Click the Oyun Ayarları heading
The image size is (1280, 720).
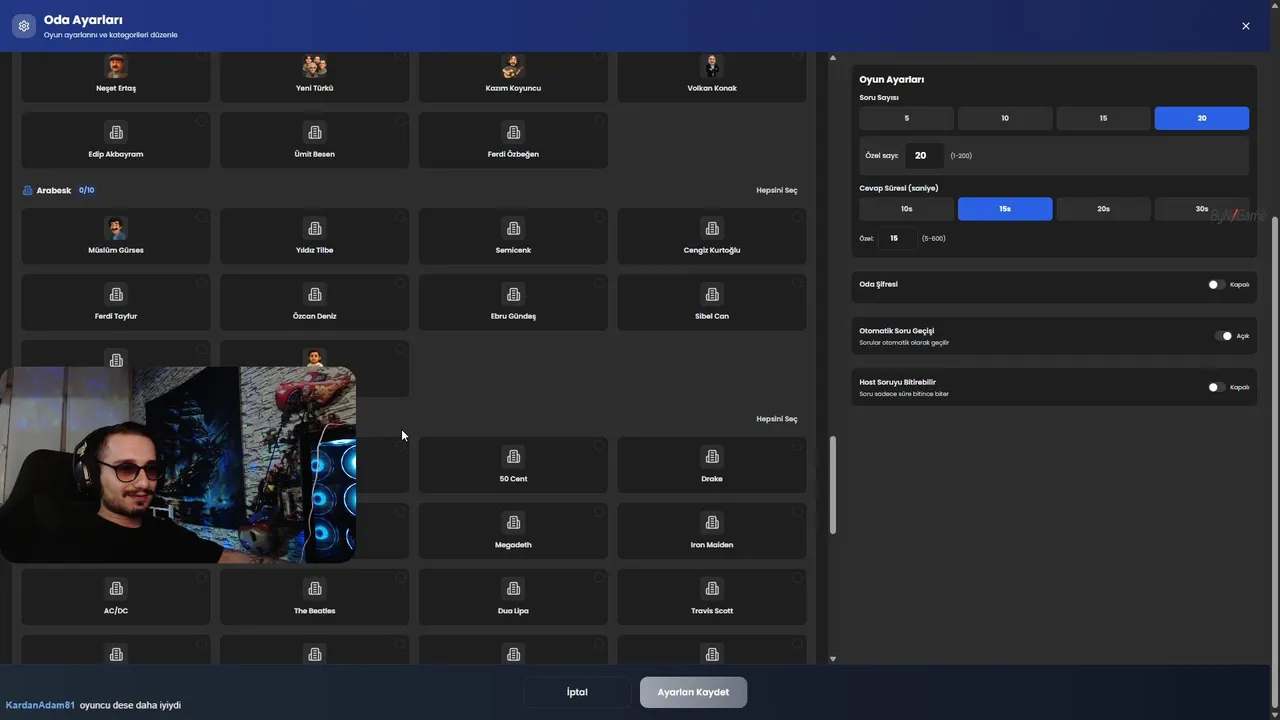892,79
